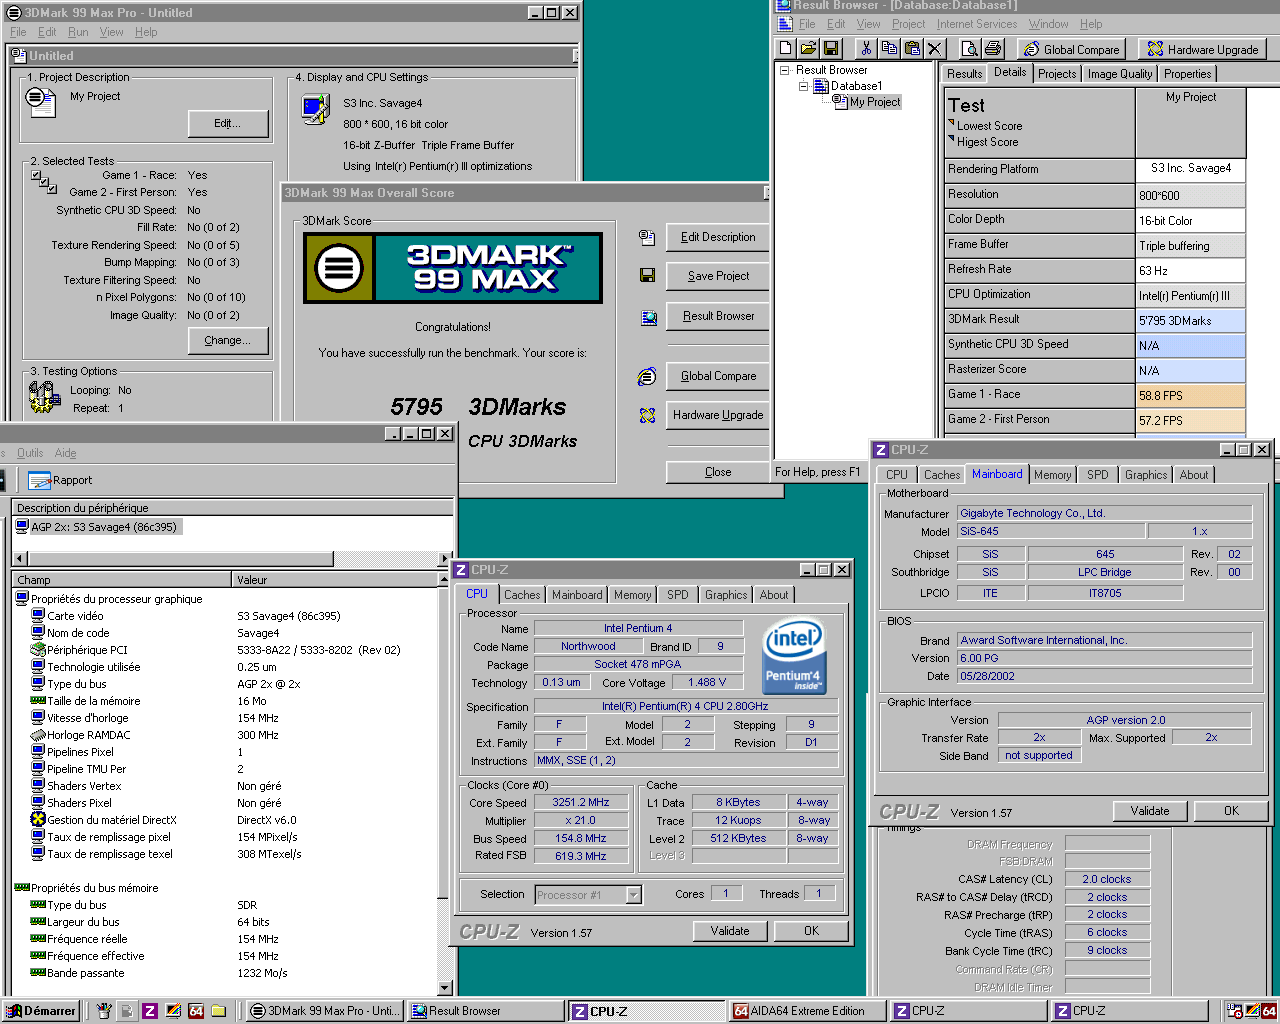Click the Copy icon in Result Browser toolbar
Screen dimensions: 1280x1024
[889, 48]
